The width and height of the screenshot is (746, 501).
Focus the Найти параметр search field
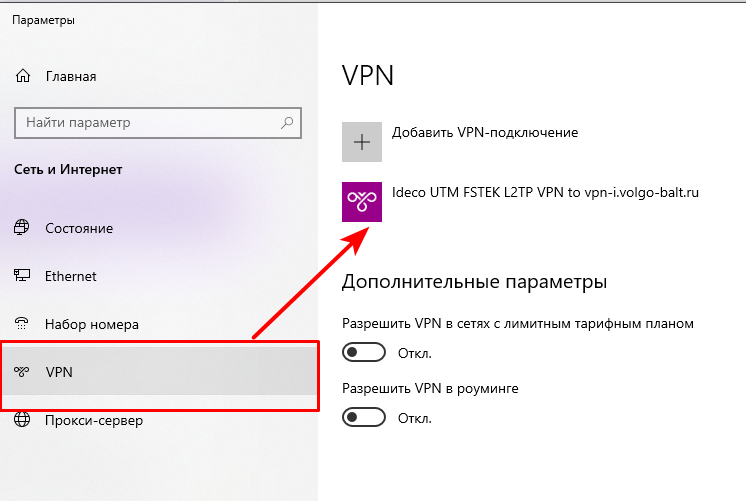click(145, 123)
